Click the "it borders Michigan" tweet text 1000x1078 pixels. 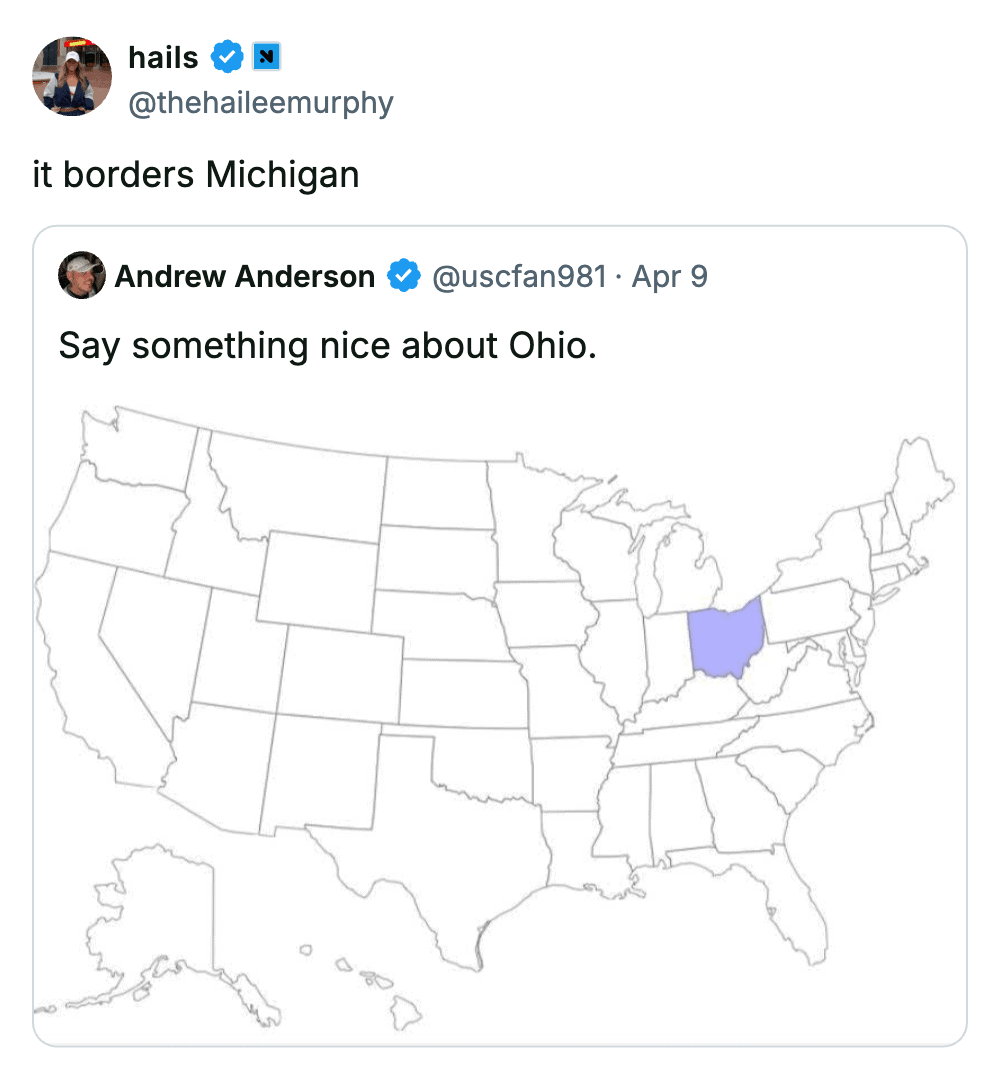196,175
